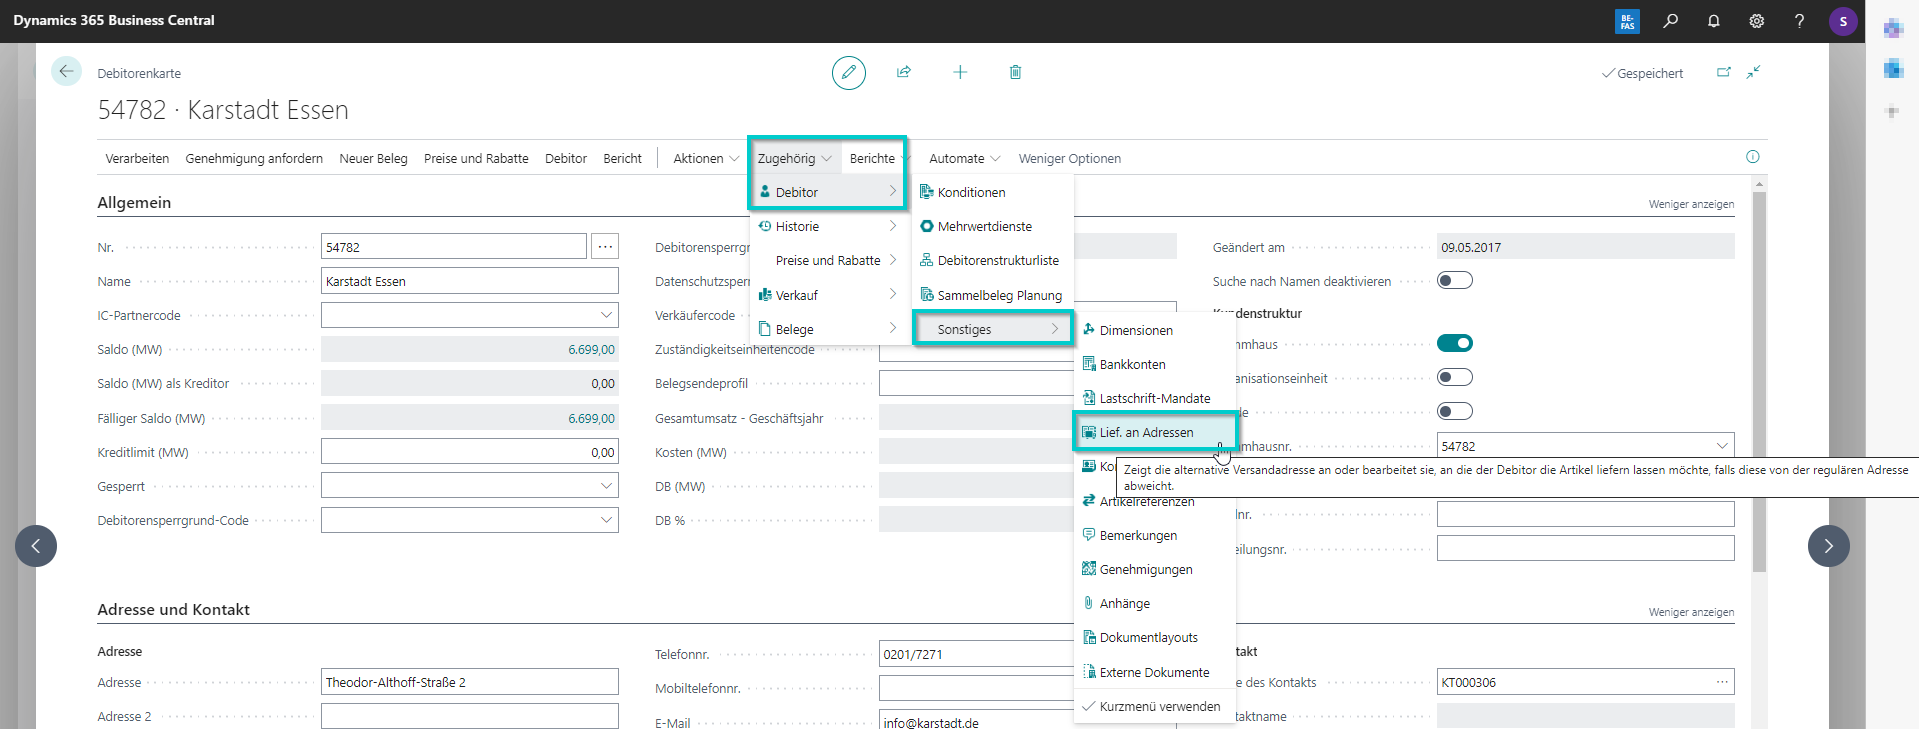Screen dimensions: 1919x729
Task: Expand the IC-Partnercode dropdown
Action: 606,316
